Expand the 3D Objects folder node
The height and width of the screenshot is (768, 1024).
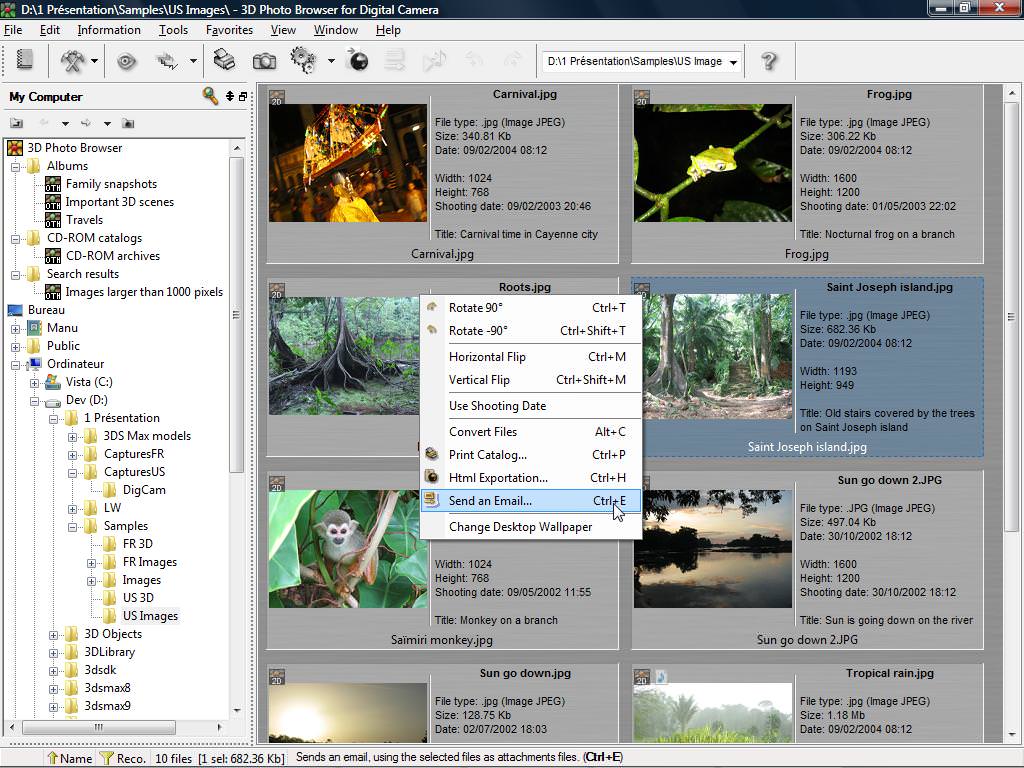click(x=53, y=635)
